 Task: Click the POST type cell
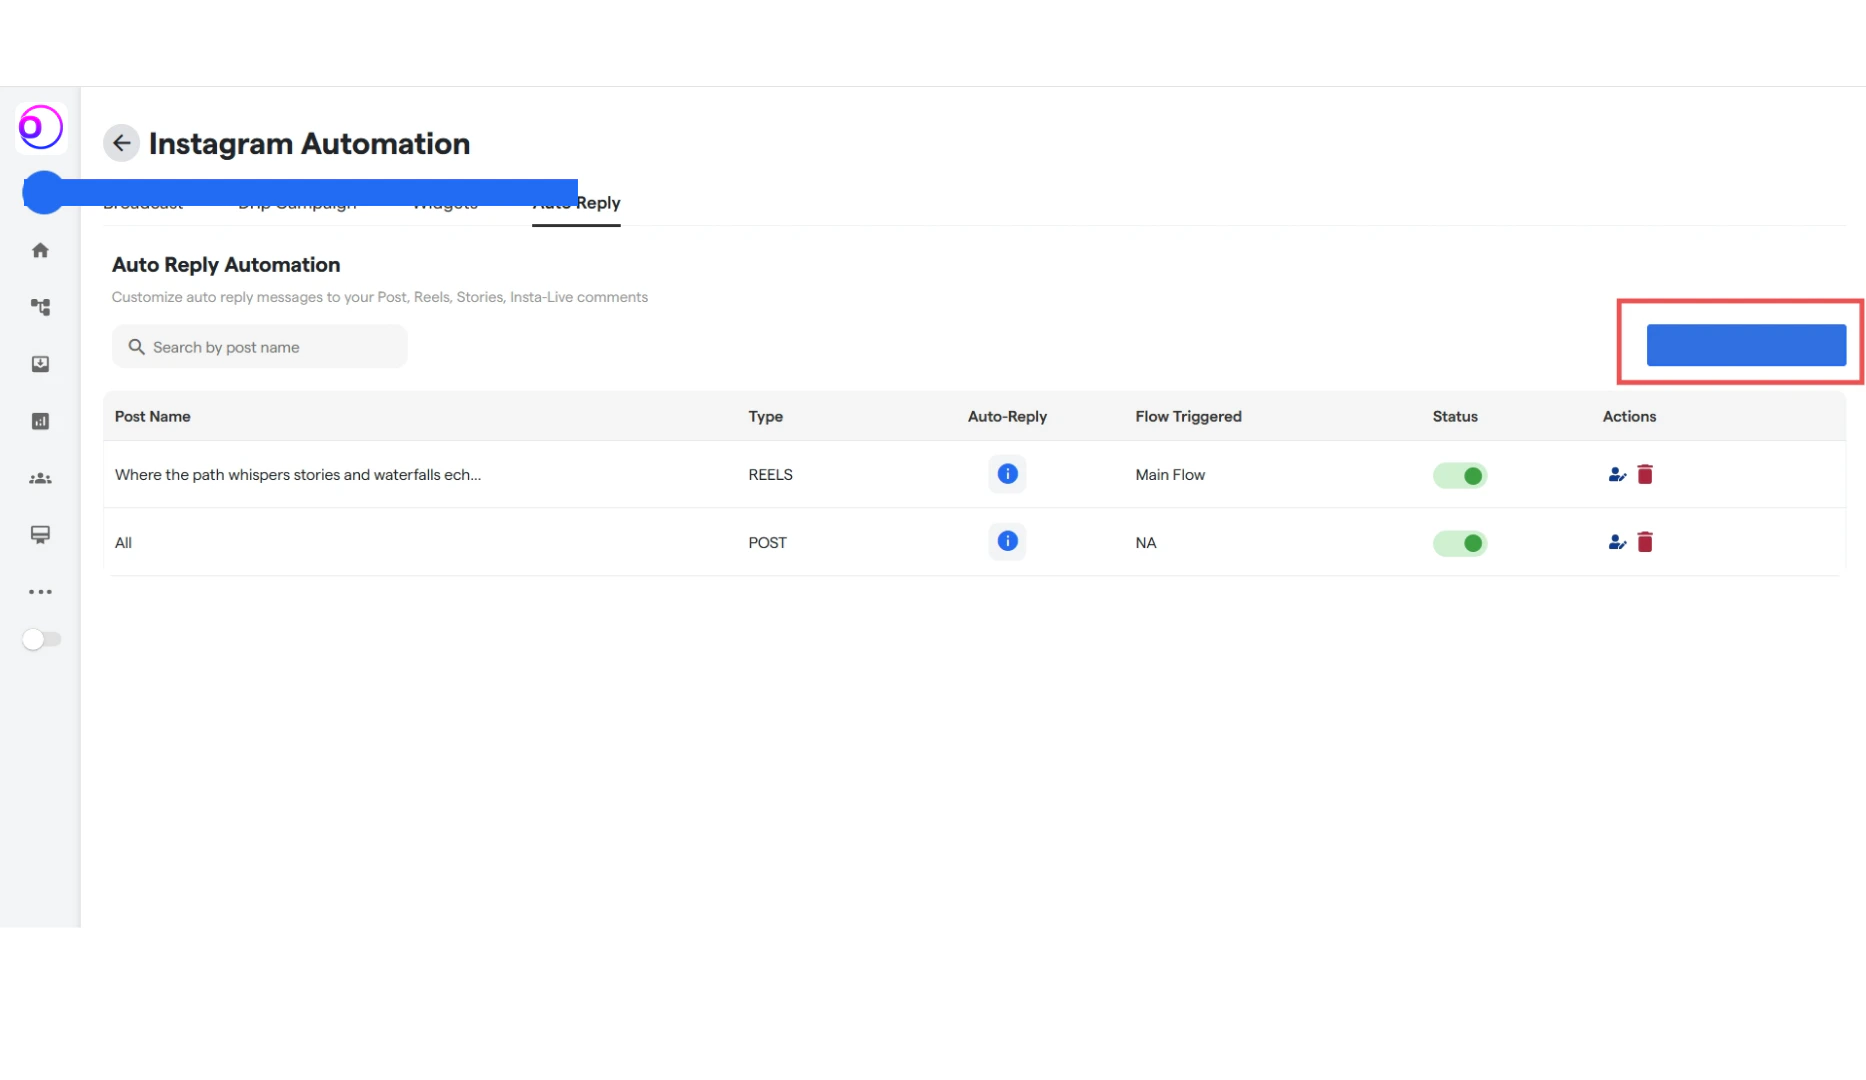click(x=767, y=543)
